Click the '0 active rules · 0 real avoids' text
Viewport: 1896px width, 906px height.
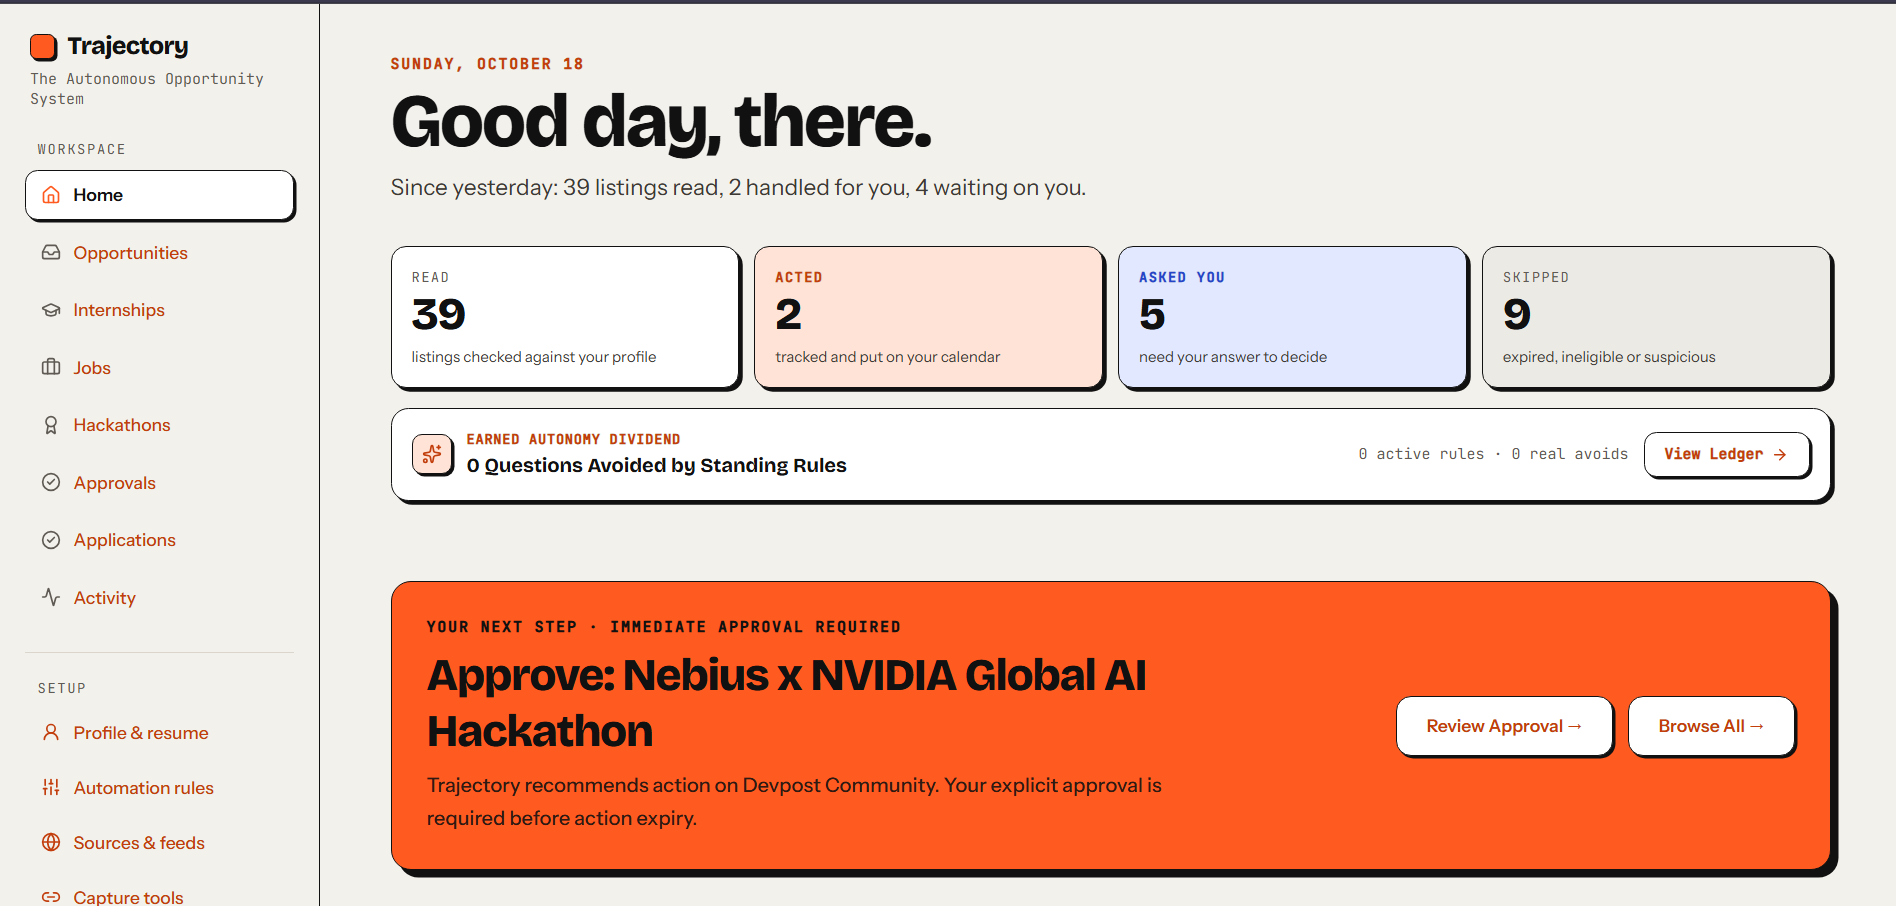tap(1493, 454)
